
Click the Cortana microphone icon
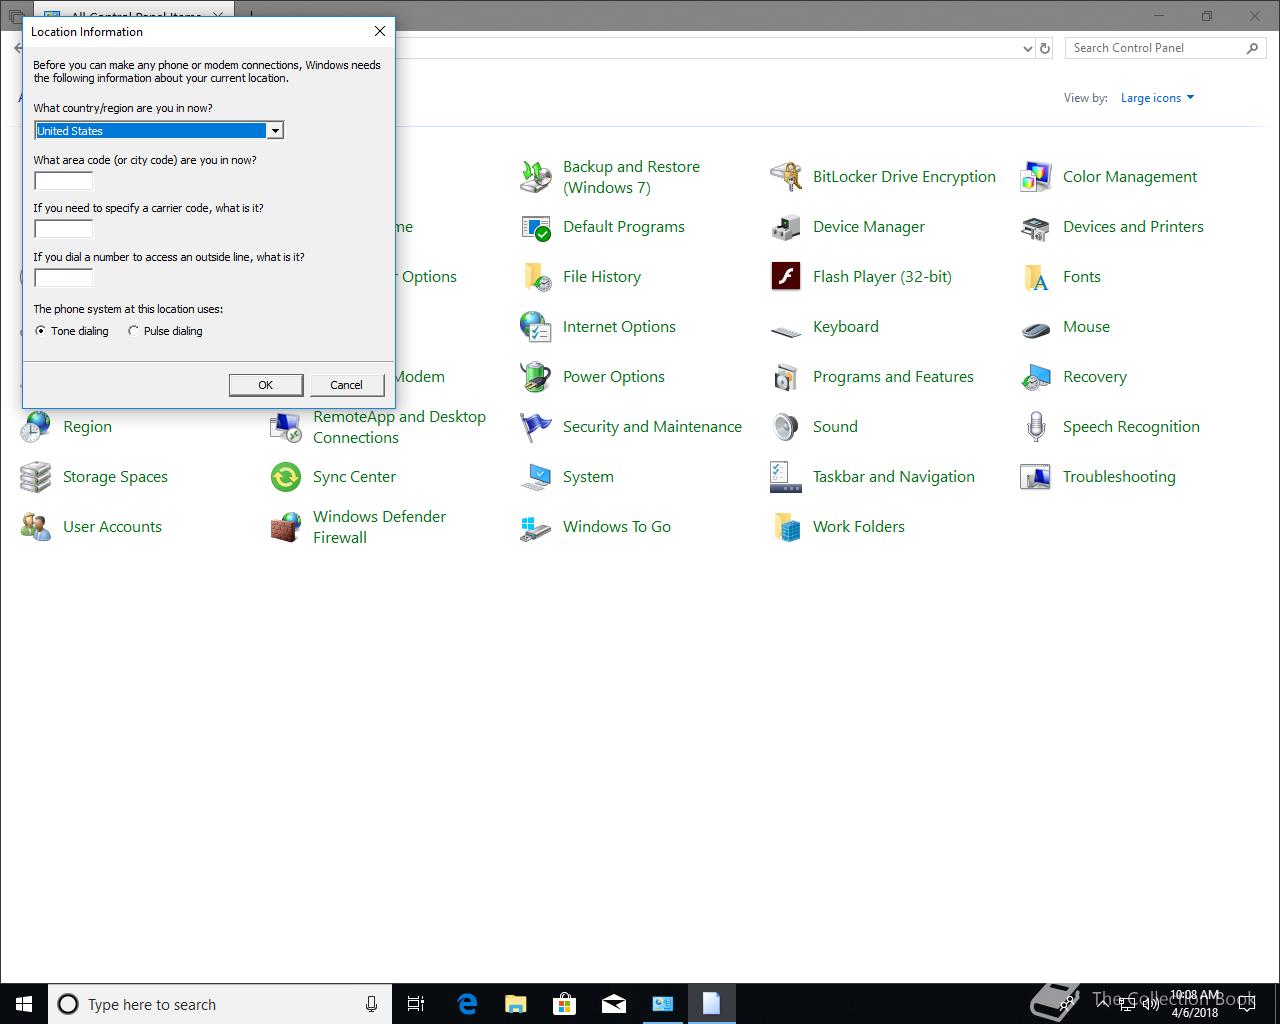(371, 1004)
